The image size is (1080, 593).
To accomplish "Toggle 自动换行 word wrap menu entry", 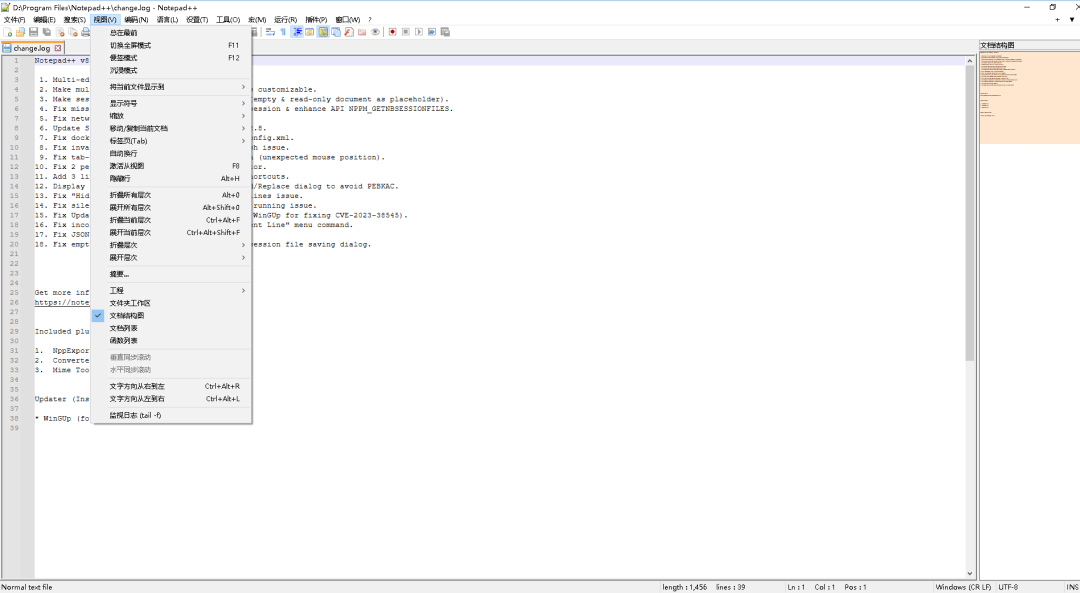I will 172,154.
